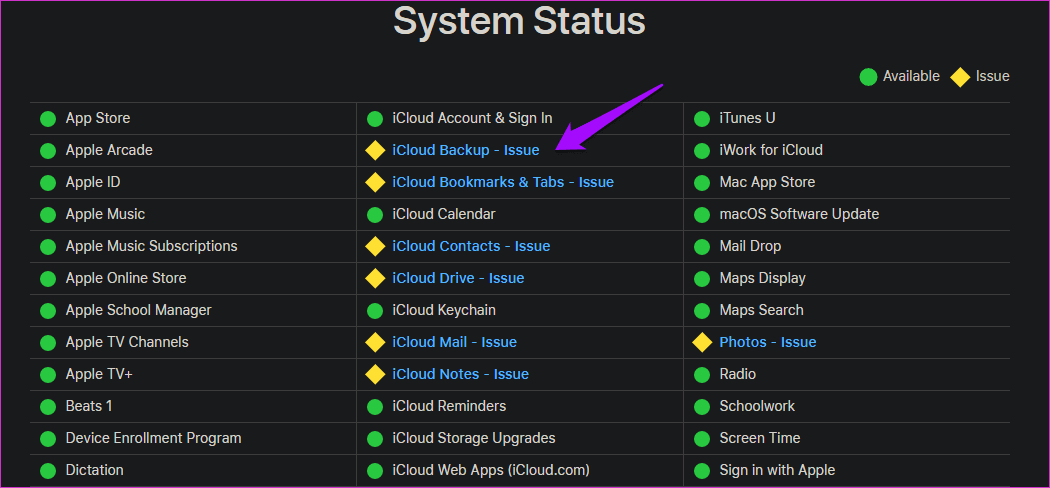This screenshot has width=1050, height=488.
Task: Select the Dictation service text
Action: click(x=94, y=470)
